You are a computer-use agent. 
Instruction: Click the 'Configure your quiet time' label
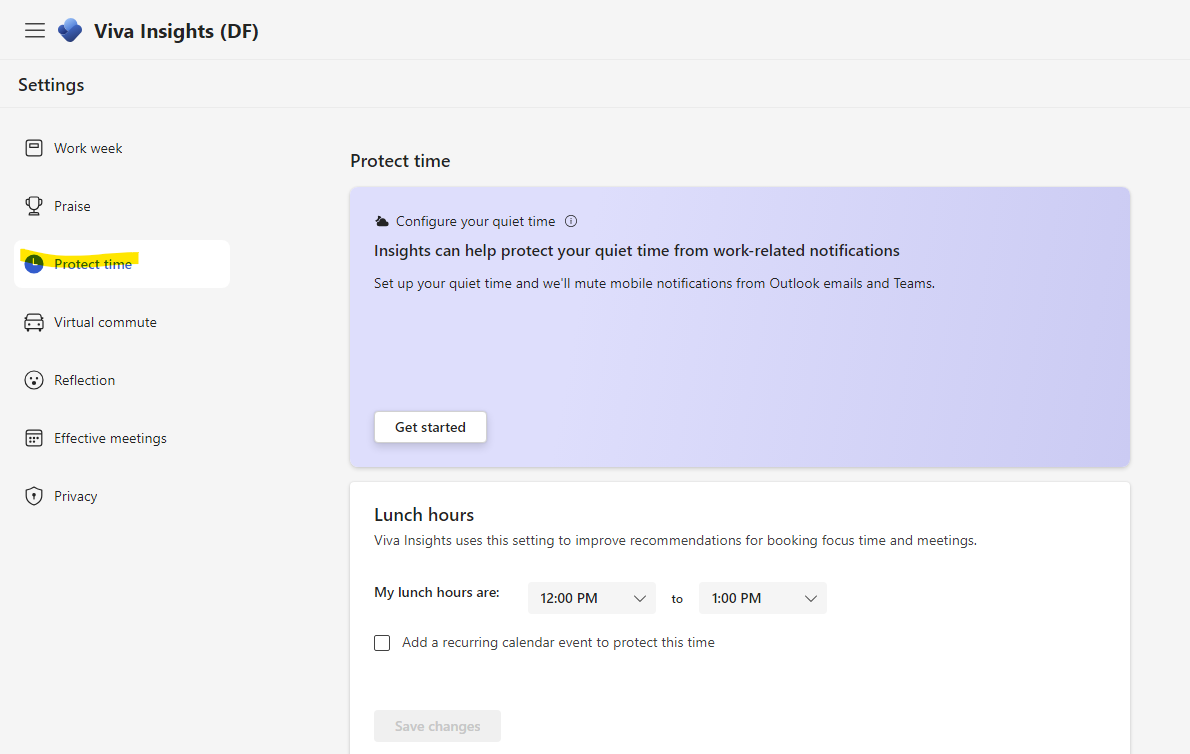[x=475, y=221]
